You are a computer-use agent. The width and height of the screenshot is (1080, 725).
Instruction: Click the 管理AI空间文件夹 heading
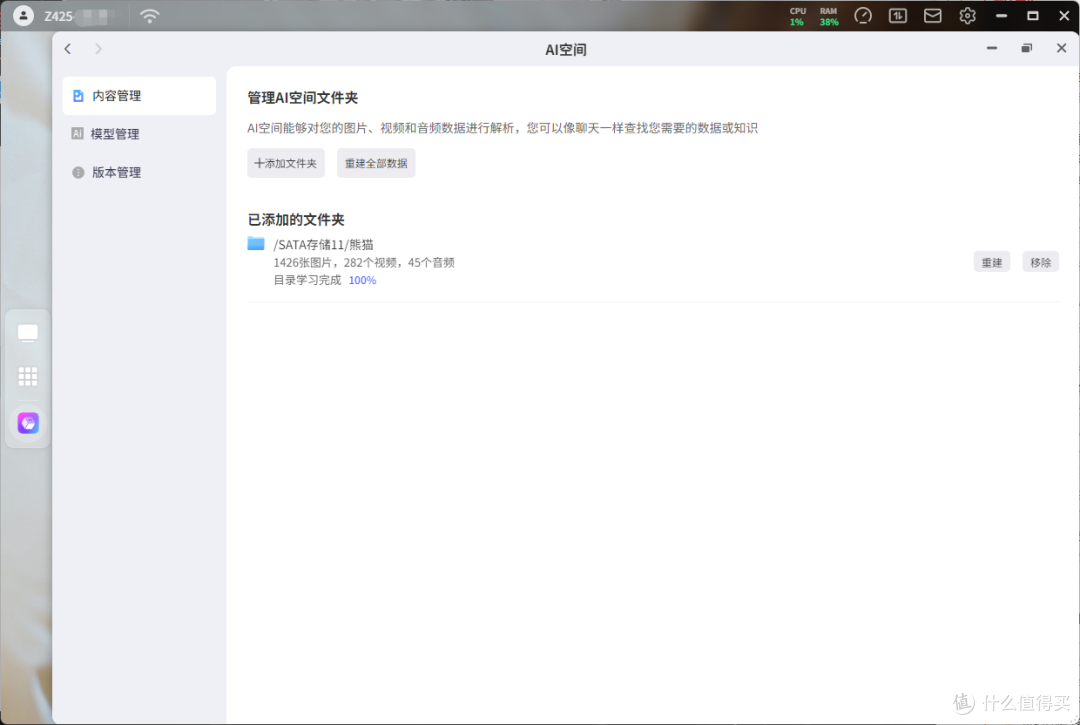[302, 98]
